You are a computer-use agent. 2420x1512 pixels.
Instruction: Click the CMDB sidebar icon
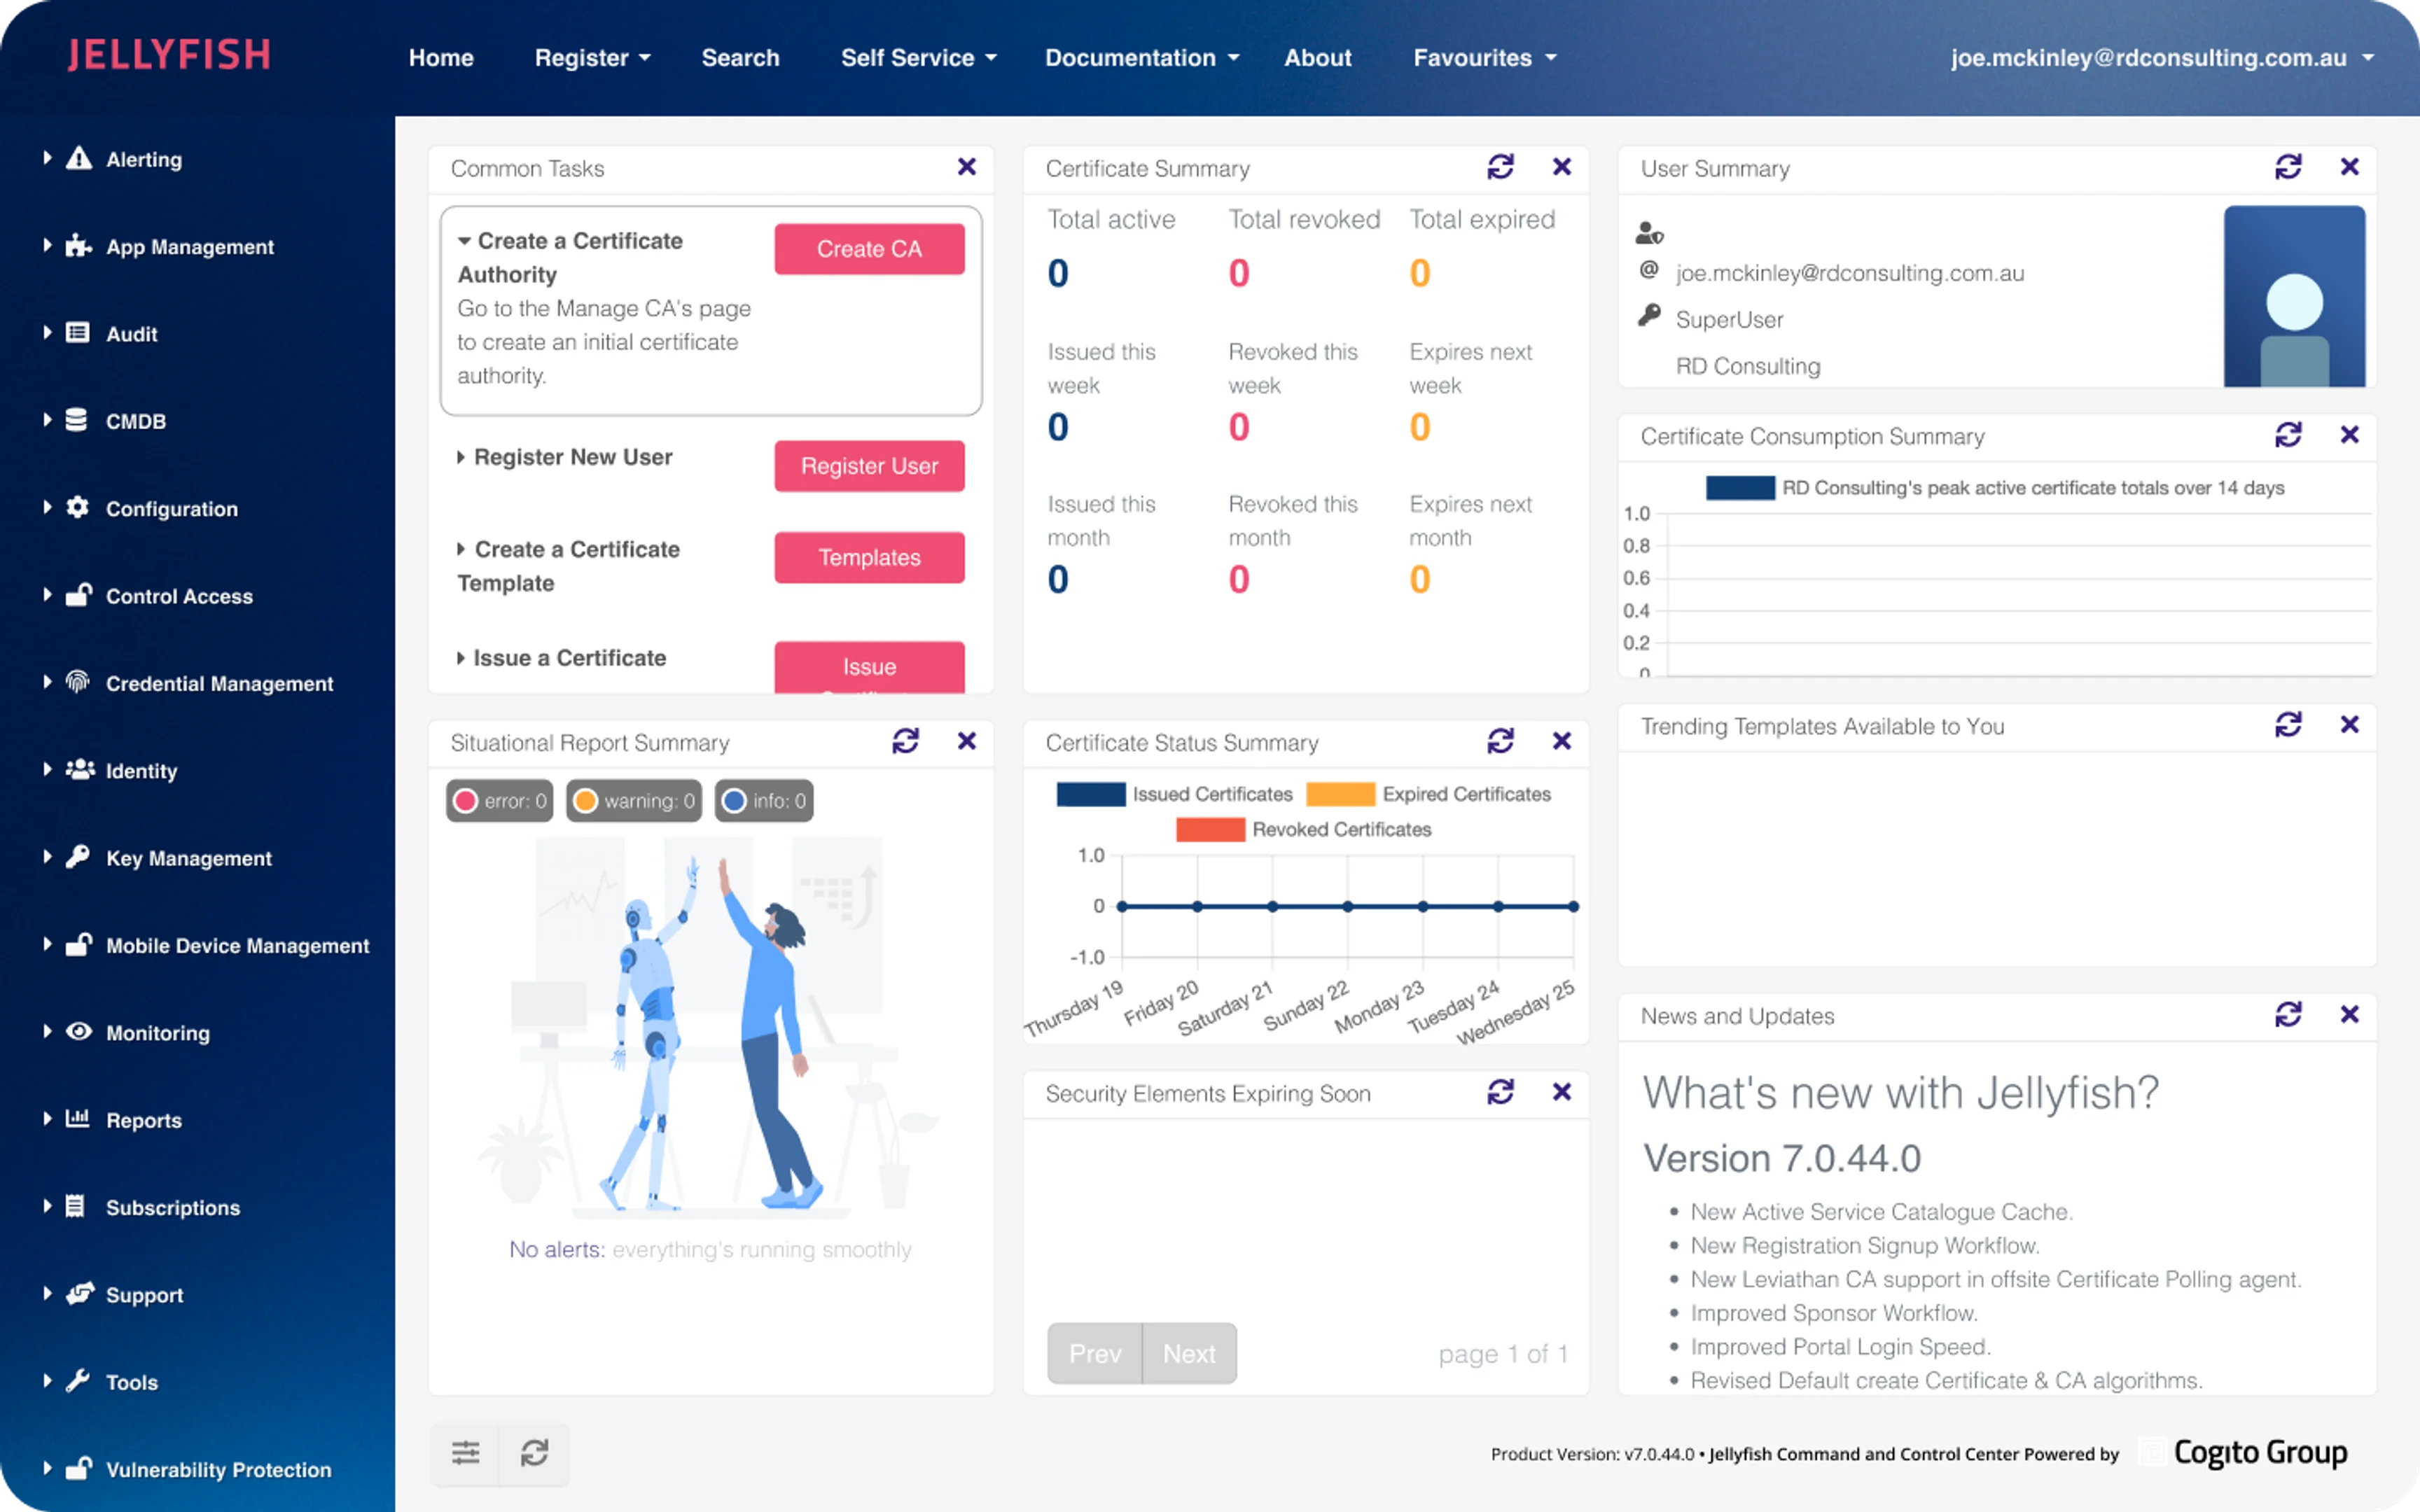78,420
